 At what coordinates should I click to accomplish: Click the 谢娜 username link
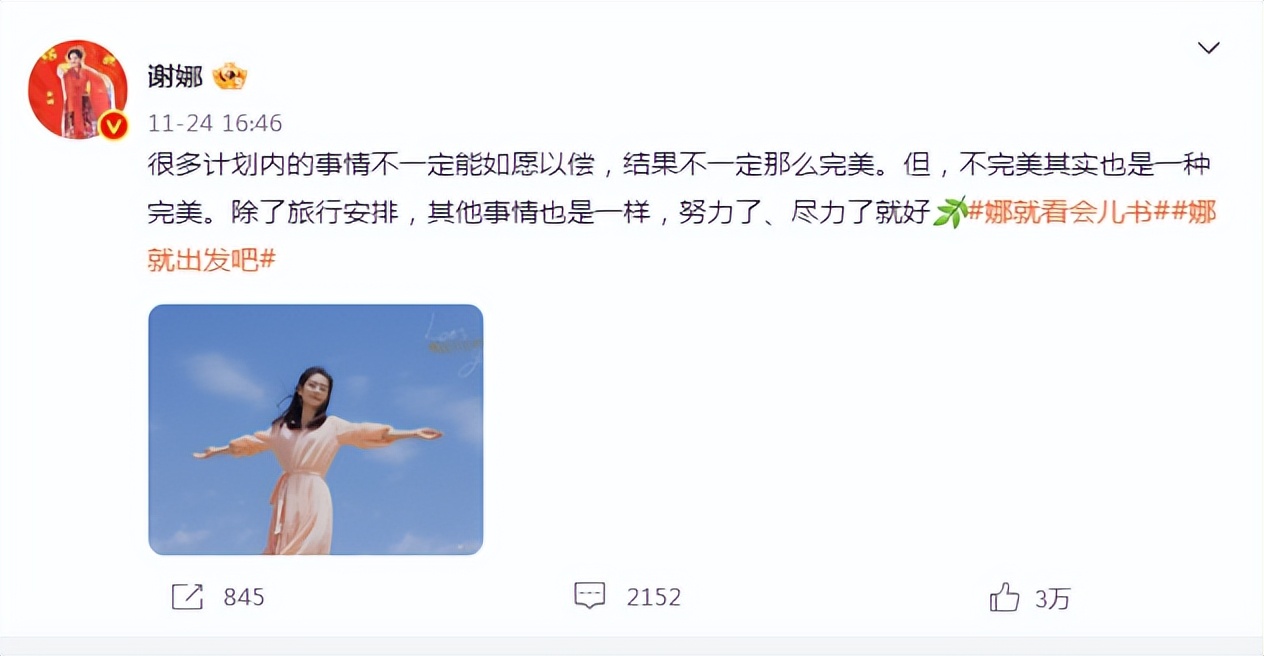click(x=175, y=76)
